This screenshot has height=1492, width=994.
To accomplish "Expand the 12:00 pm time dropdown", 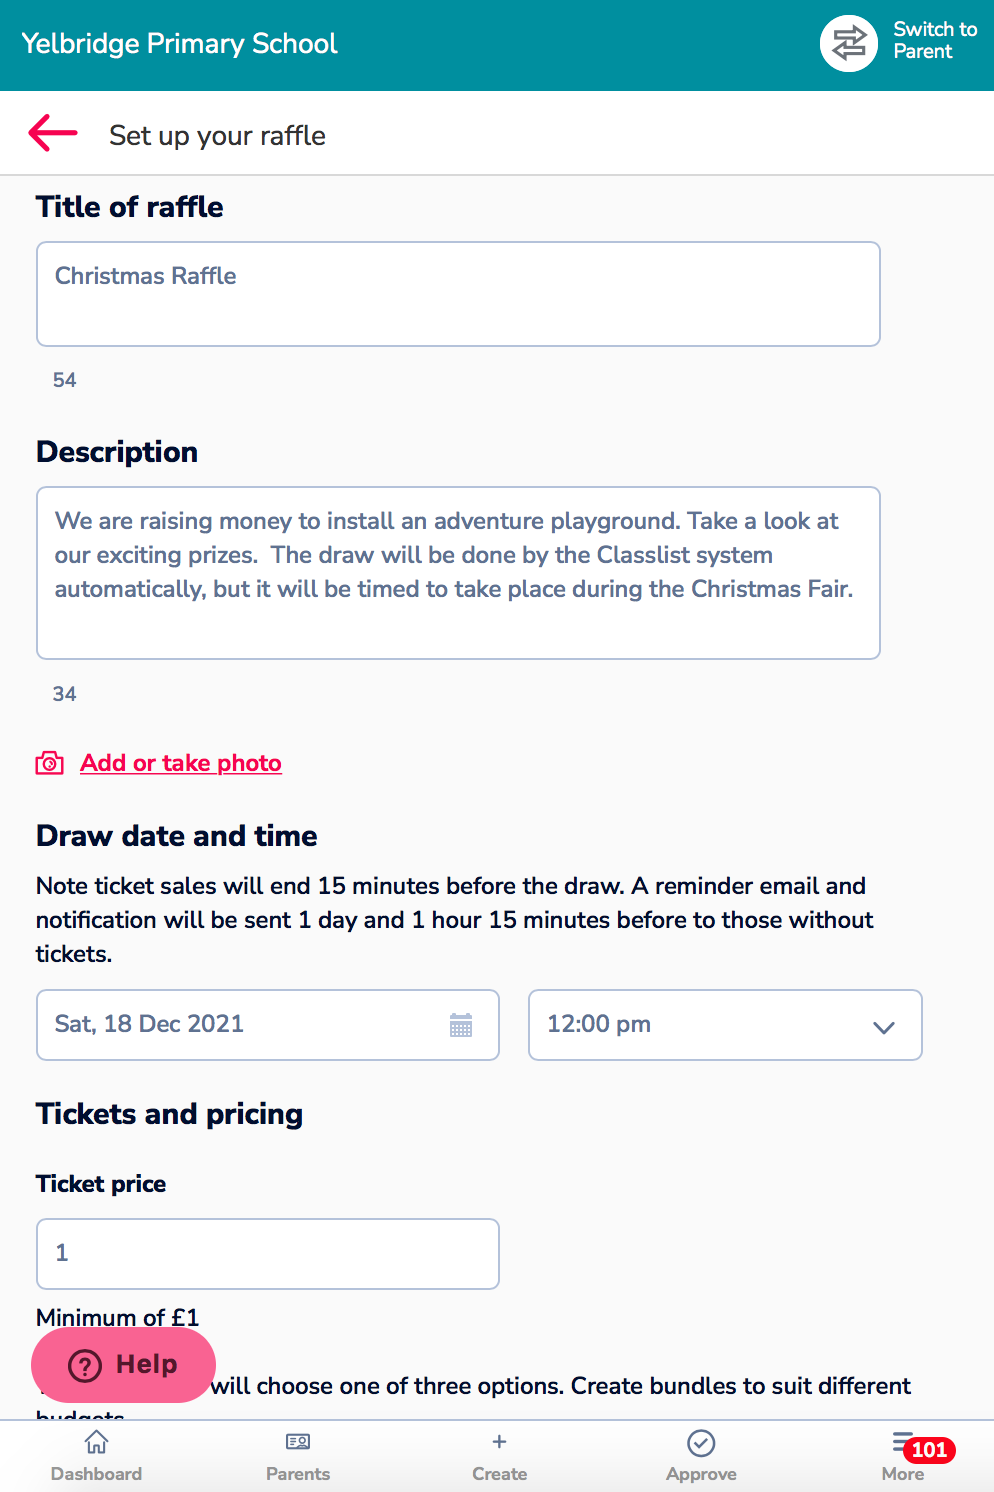I will point(725,1025).
